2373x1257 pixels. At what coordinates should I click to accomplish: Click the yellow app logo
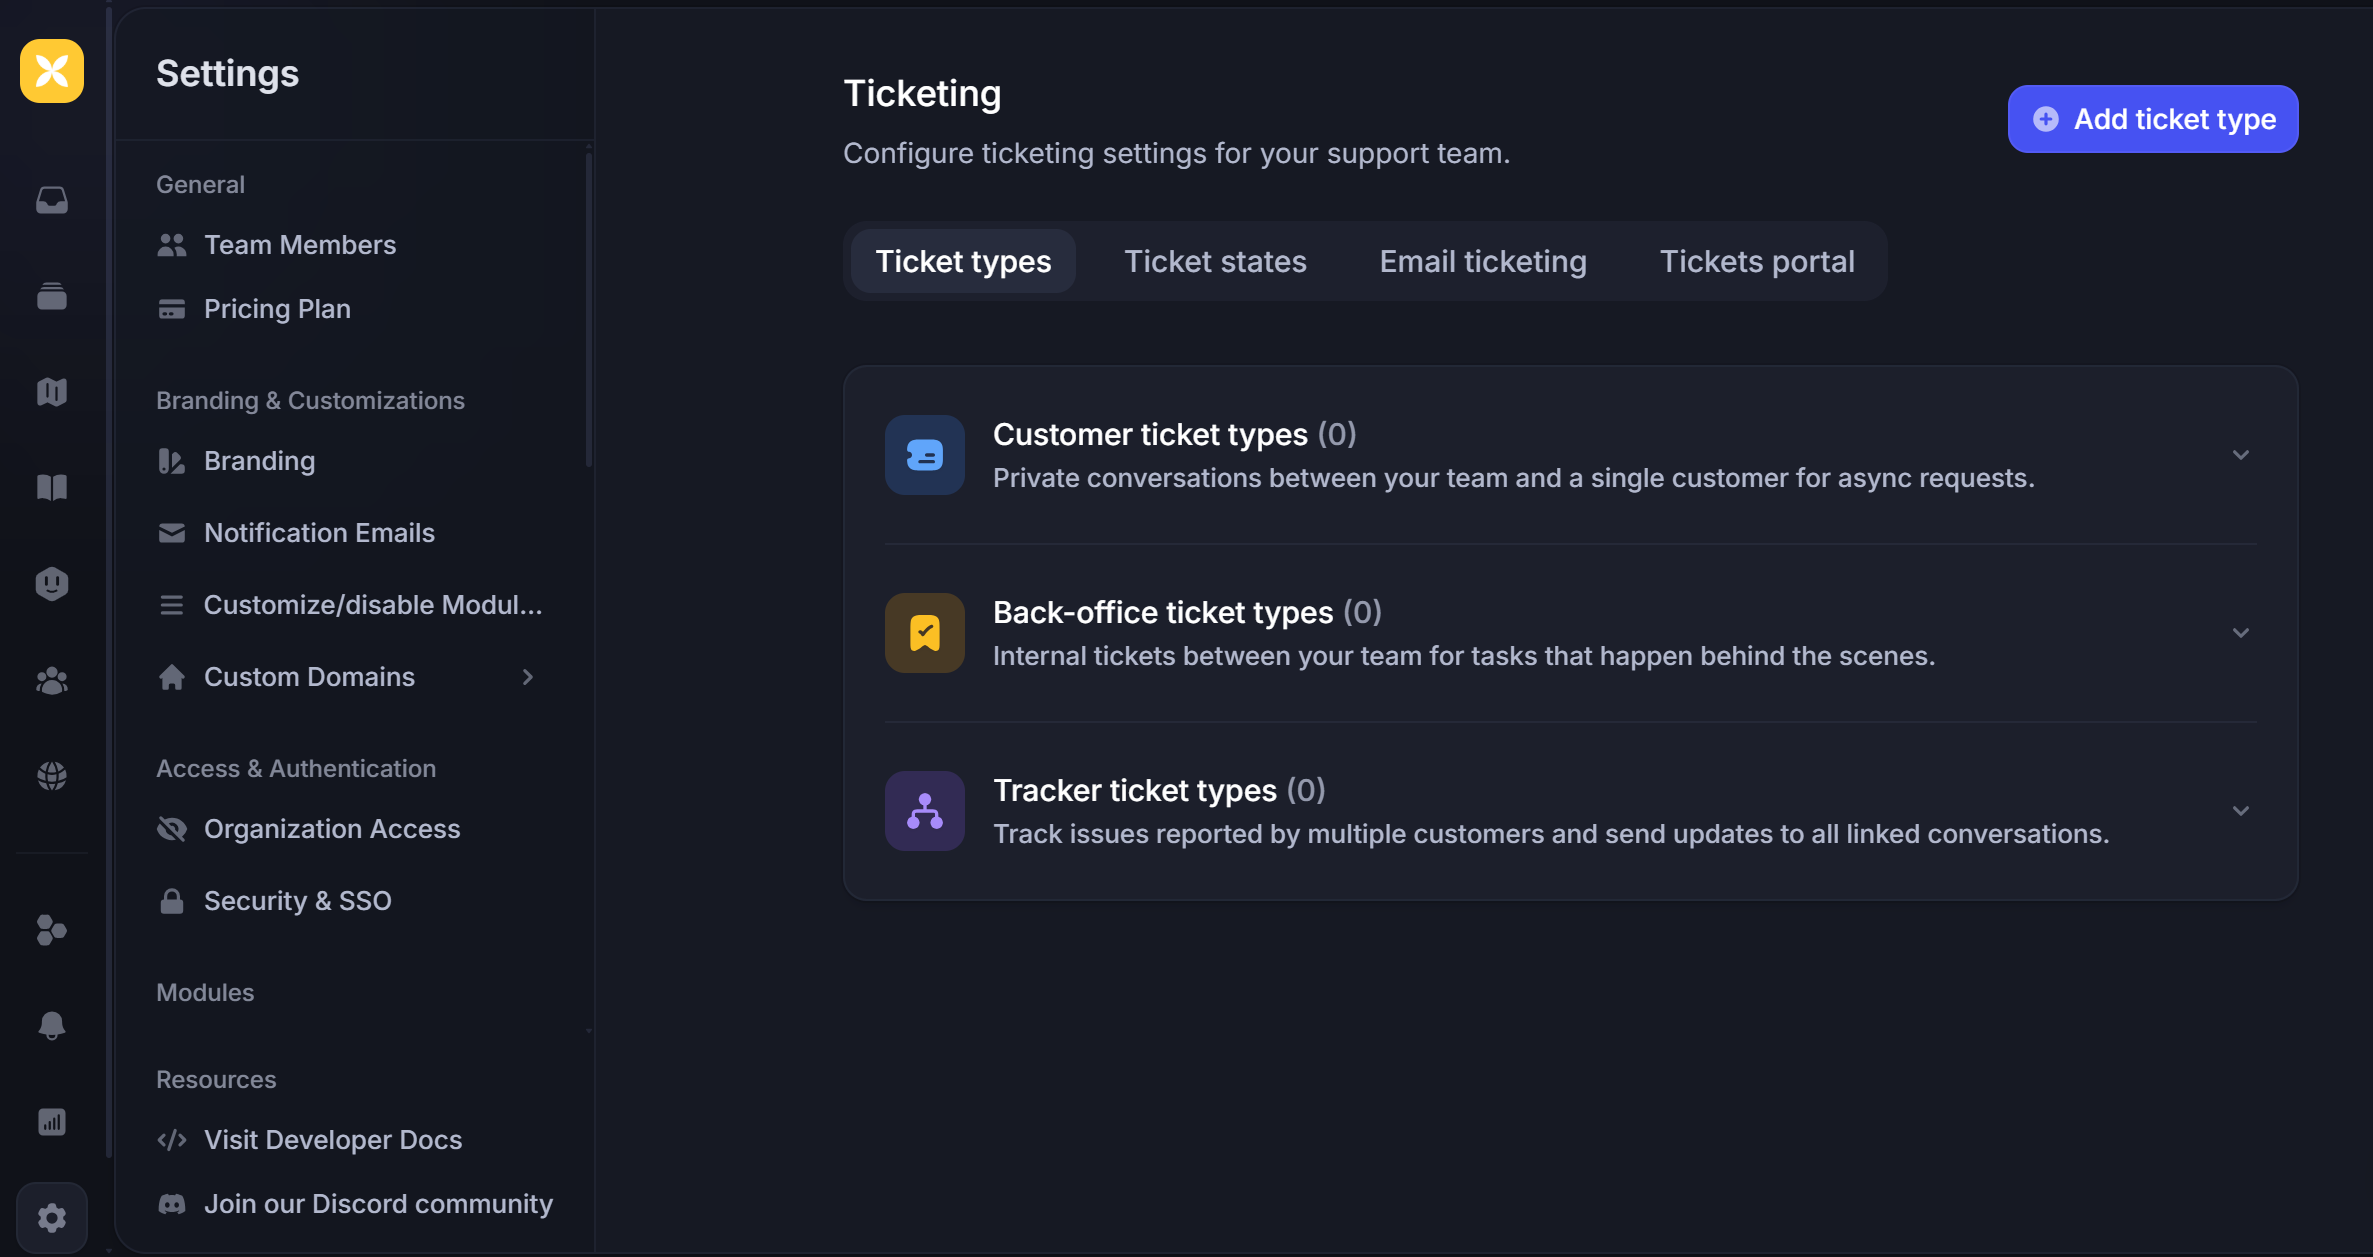click(52, 71)
